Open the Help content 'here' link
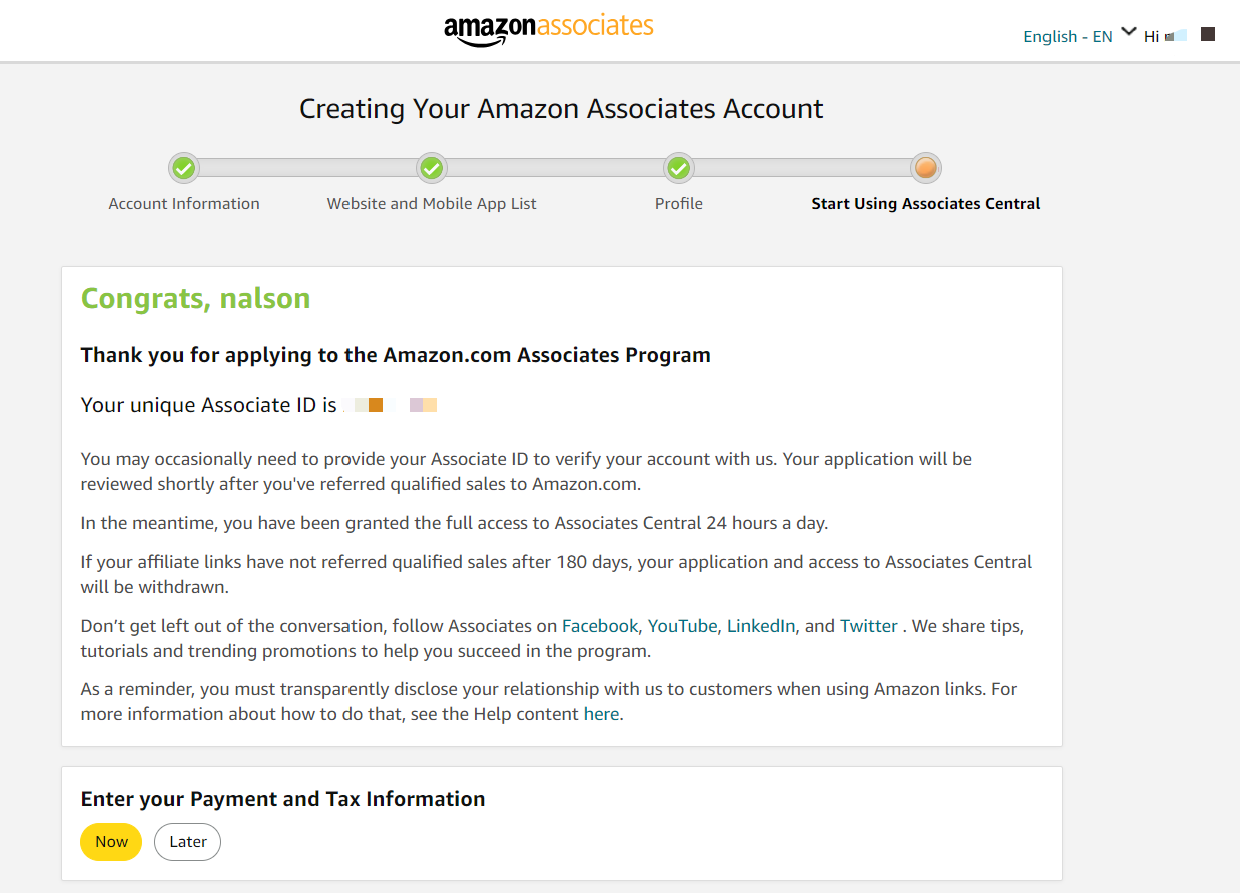Screen dimensions: 1240x893 click(601, 714)
